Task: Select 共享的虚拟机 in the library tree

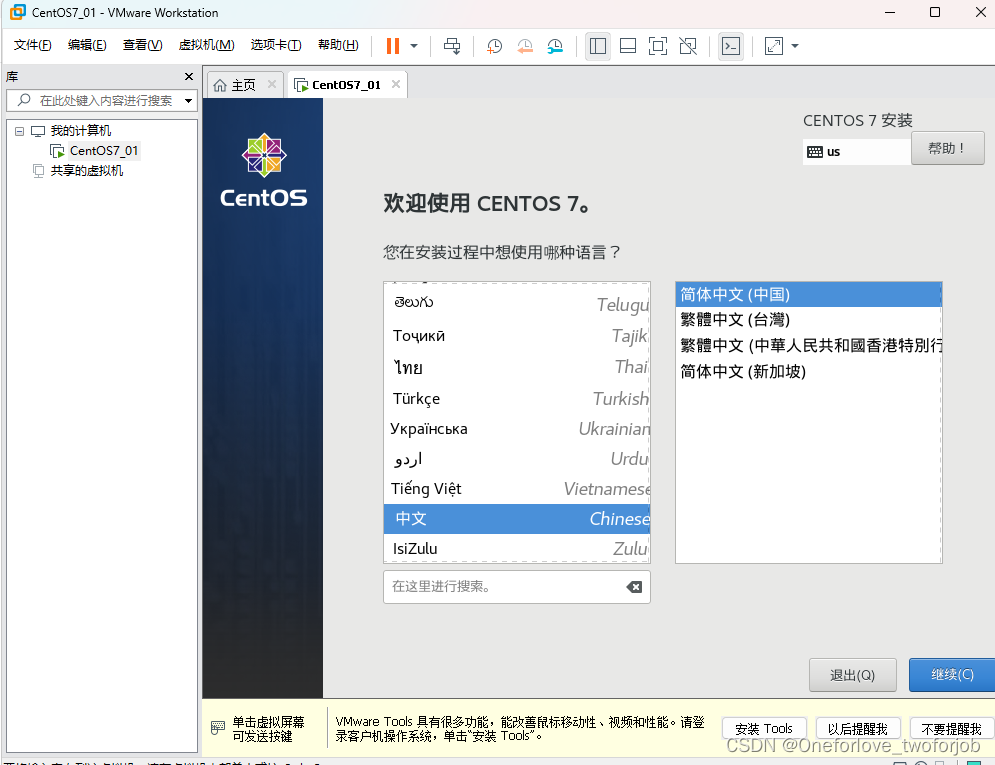Action: [x=86, y=171]
